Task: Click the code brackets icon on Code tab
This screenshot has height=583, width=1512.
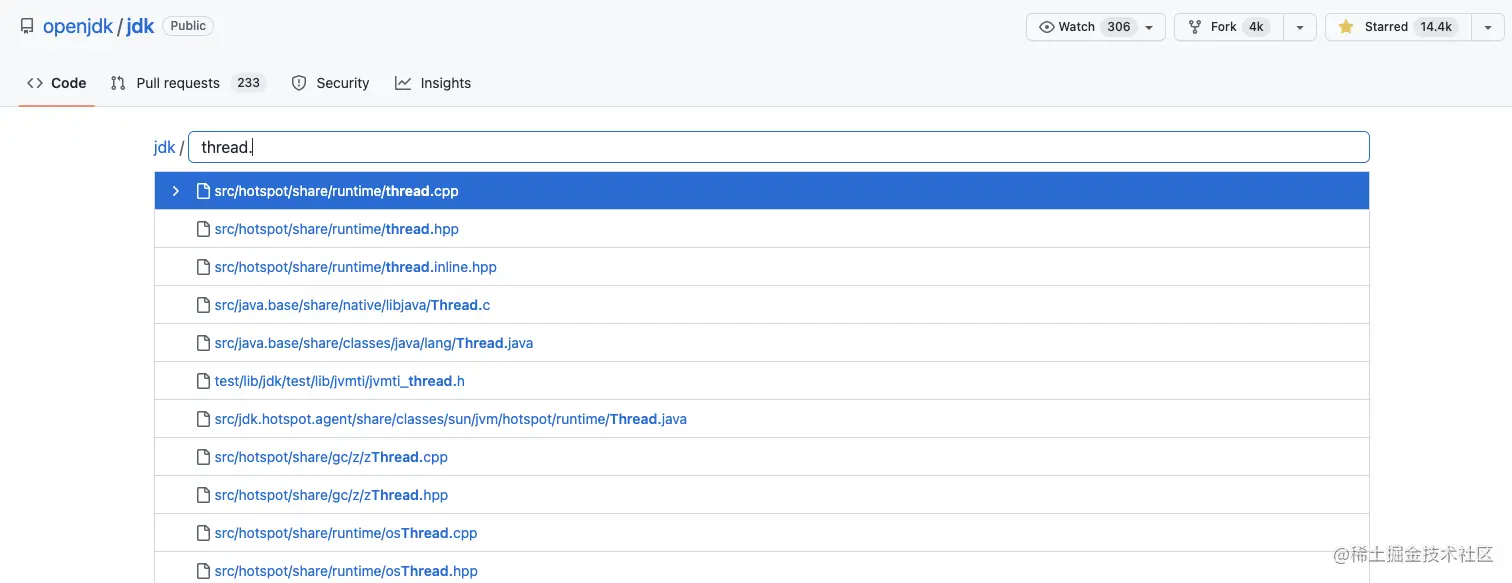Action: [35, 83]
